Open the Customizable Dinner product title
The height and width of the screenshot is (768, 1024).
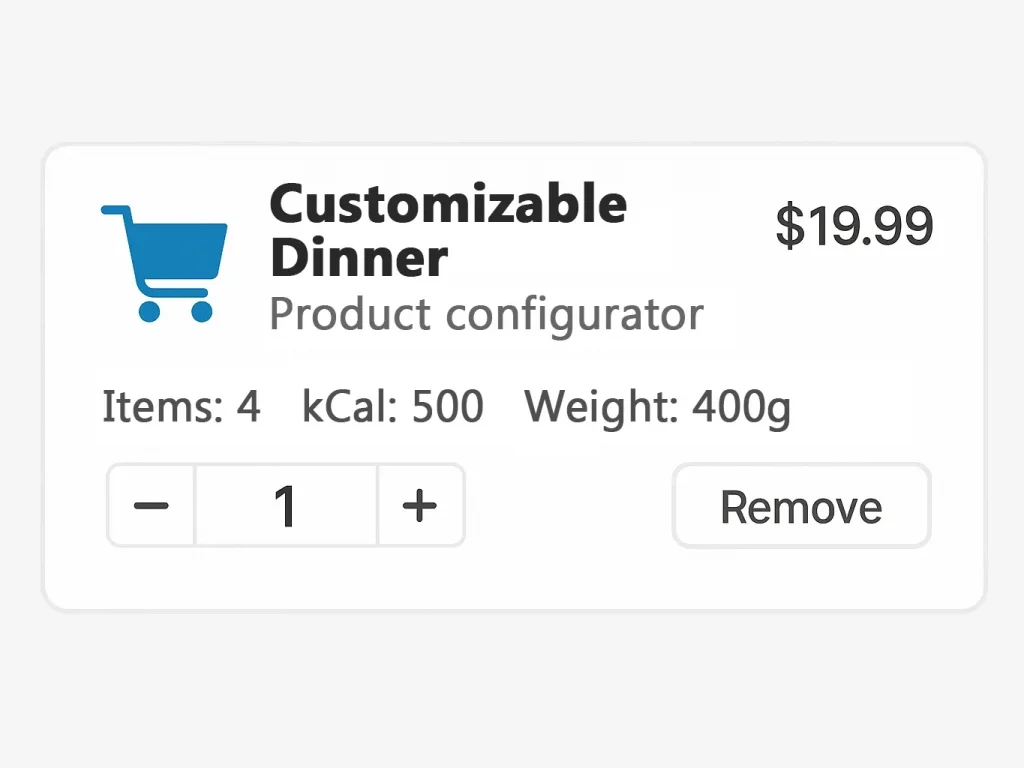pos(448,231)
